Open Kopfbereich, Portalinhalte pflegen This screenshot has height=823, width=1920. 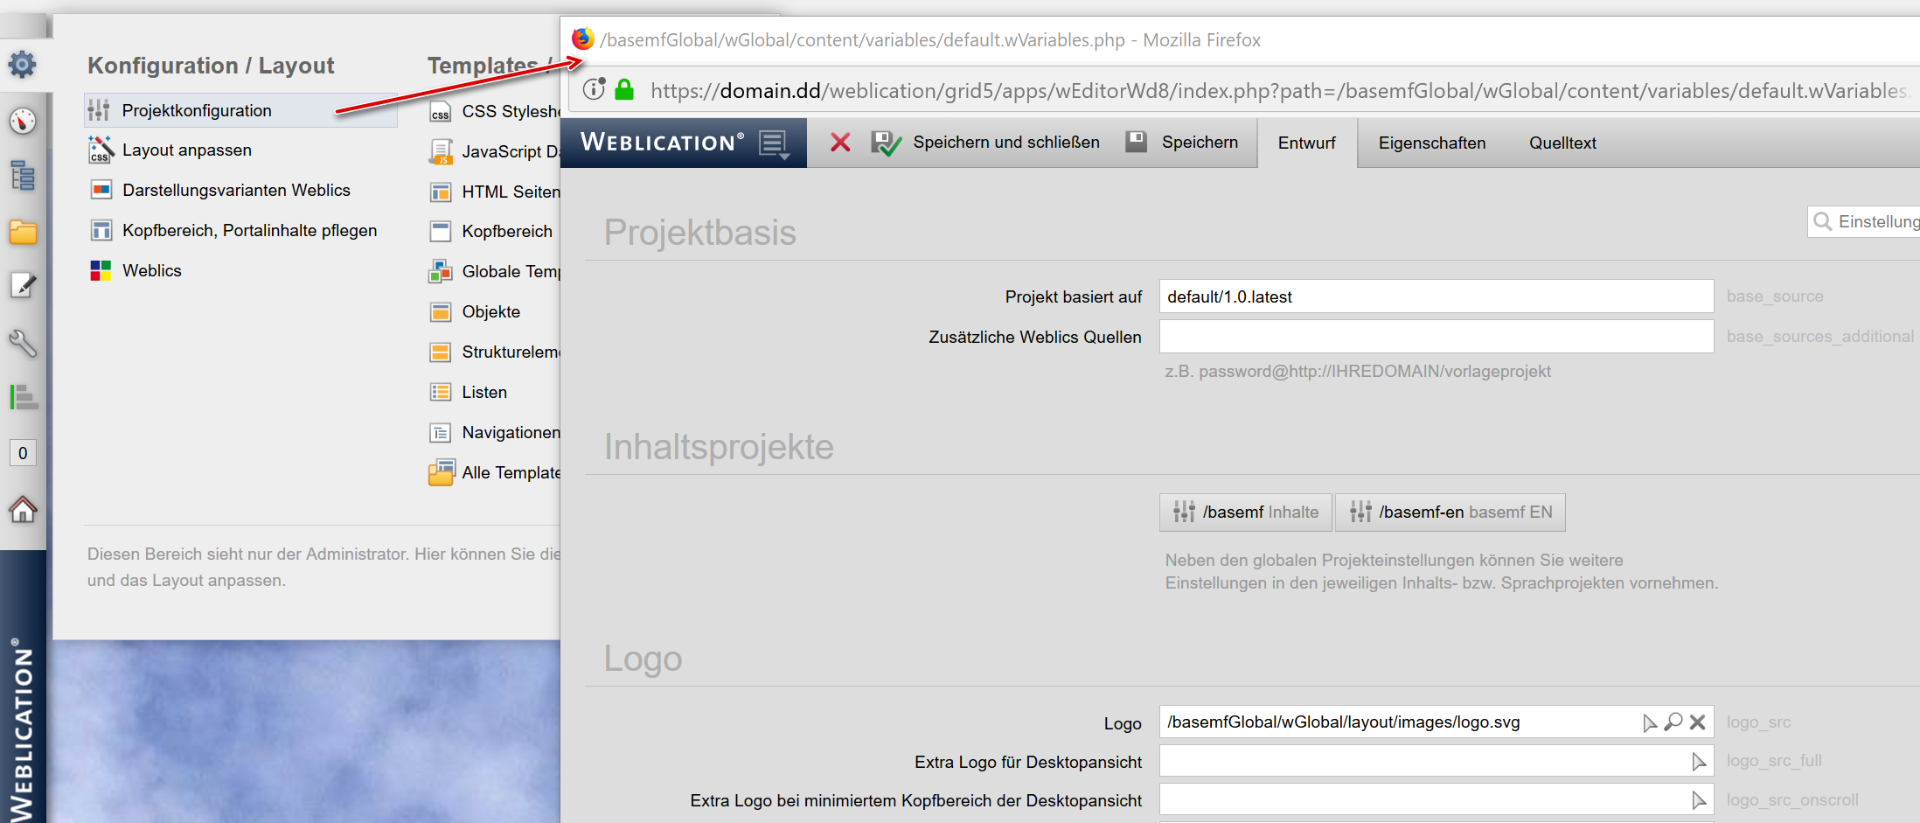click(233, 230)
